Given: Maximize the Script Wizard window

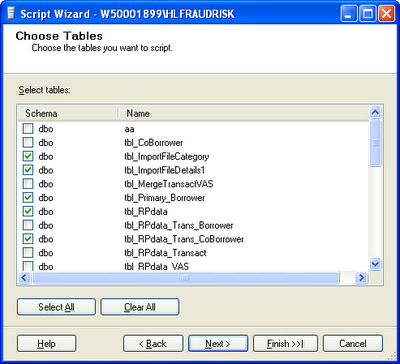Looking at the screenshot, I should click(x=368, y=14).
